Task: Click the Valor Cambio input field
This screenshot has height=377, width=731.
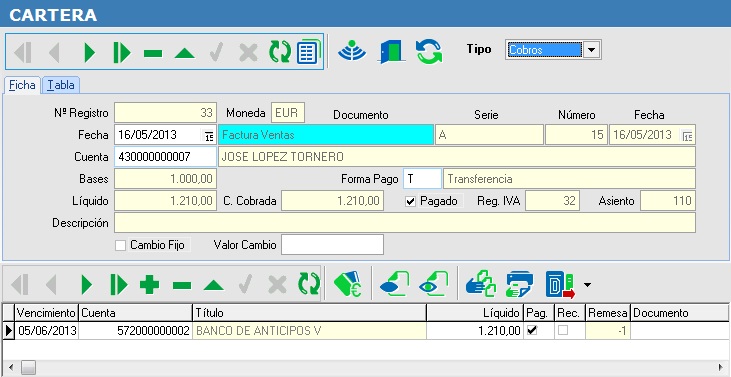Action: 332,245
